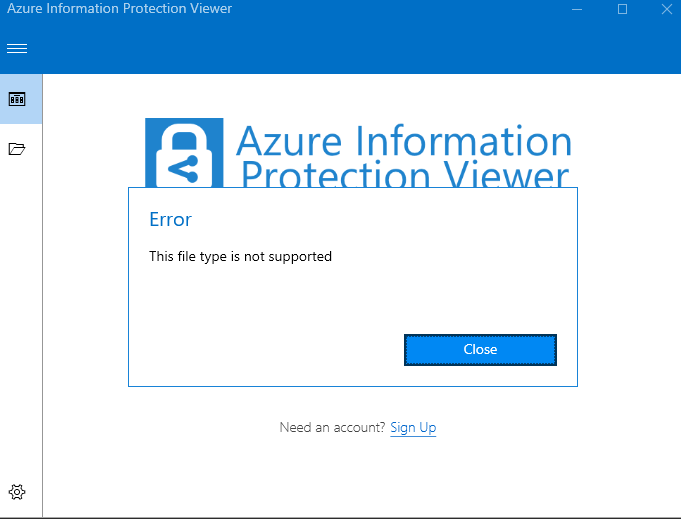Click the blue header bar beside hamburger
Viewport: 681px width, 519px height.
[350, 49]
